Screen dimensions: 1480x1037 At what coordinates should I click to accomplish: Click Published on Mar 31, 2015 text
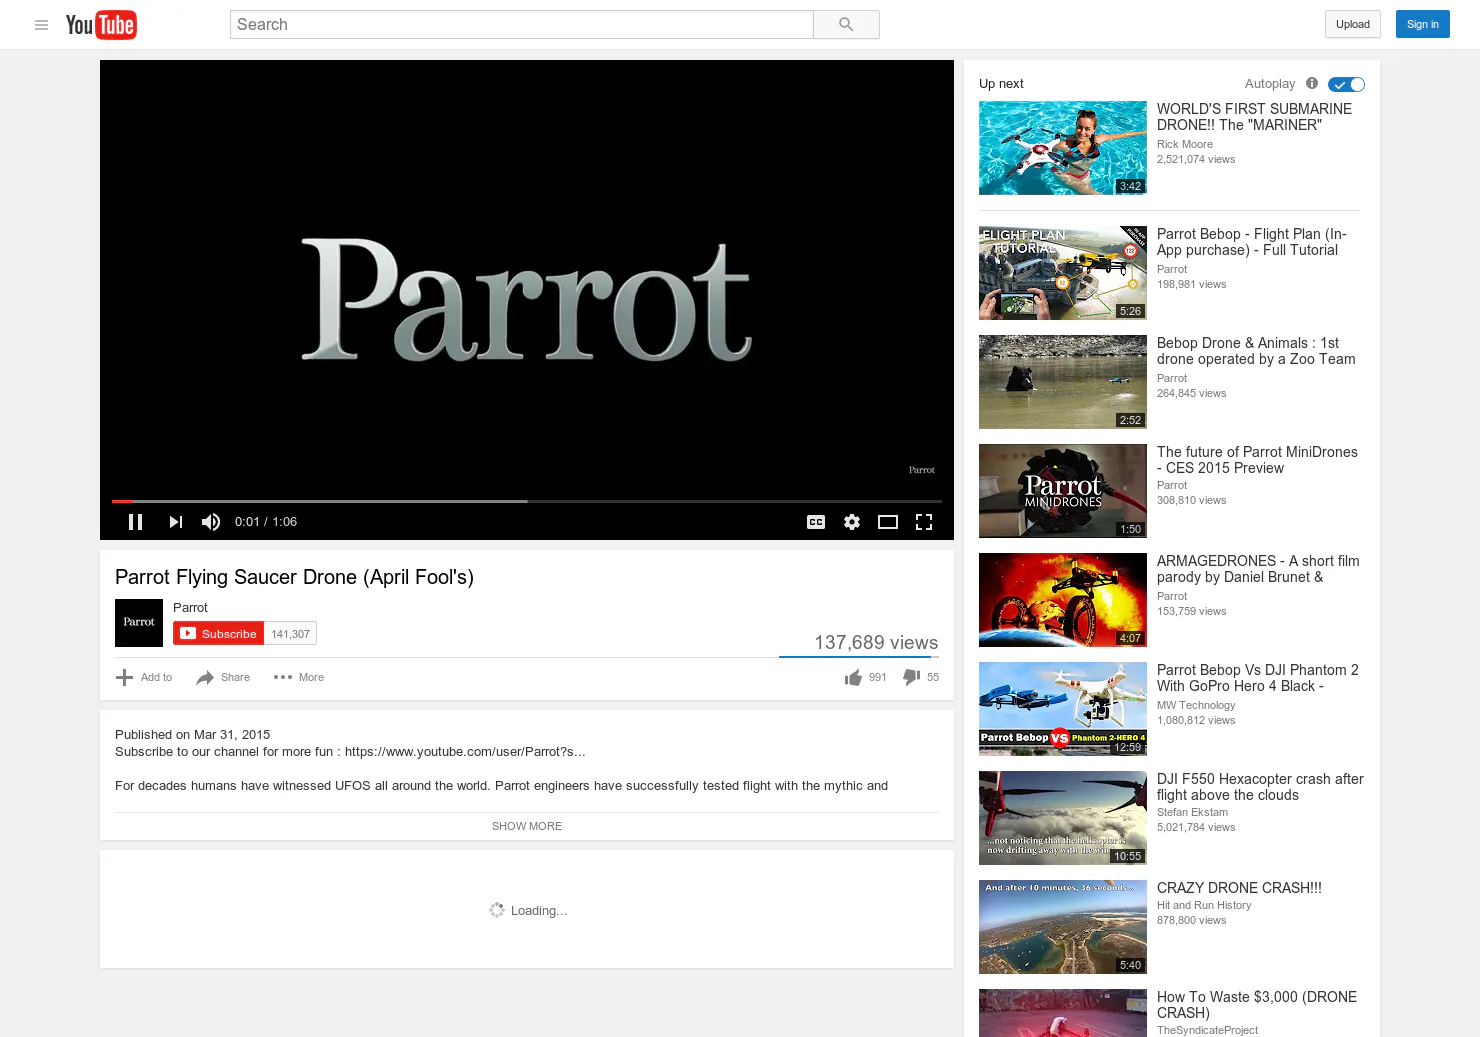click(193, 735)
